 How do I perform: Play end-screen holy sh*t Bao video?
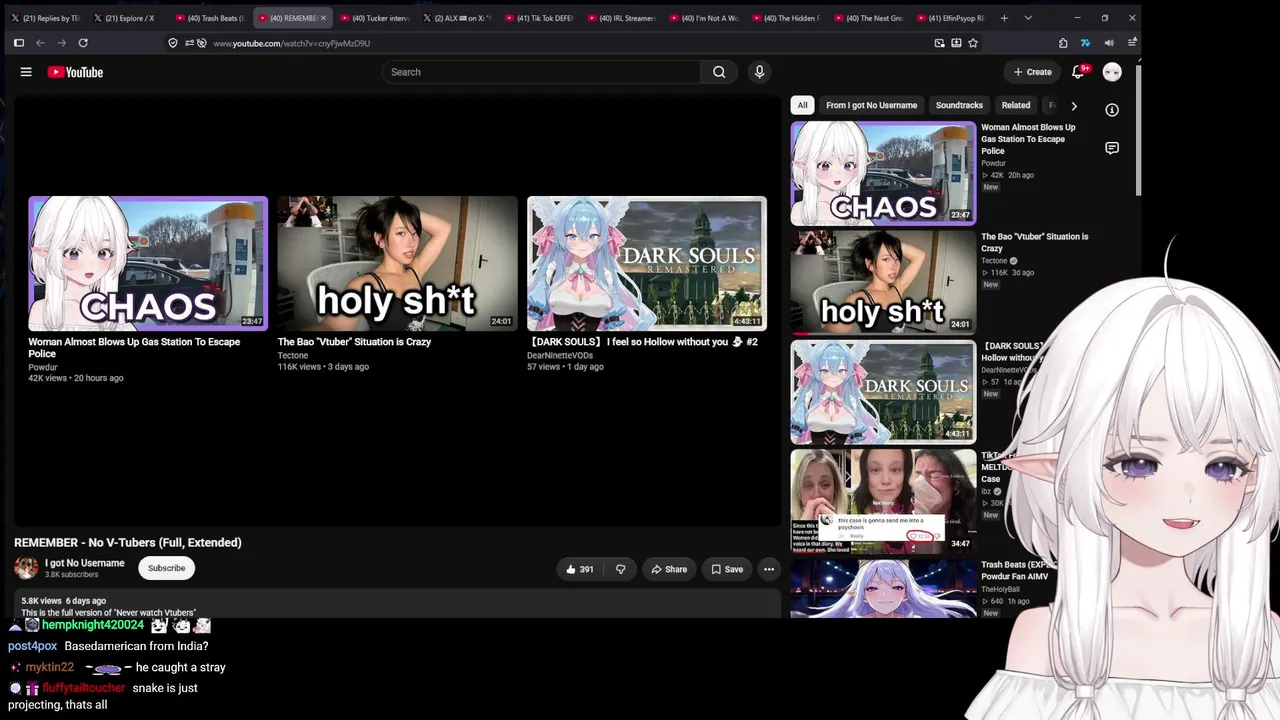pos(397,263)
